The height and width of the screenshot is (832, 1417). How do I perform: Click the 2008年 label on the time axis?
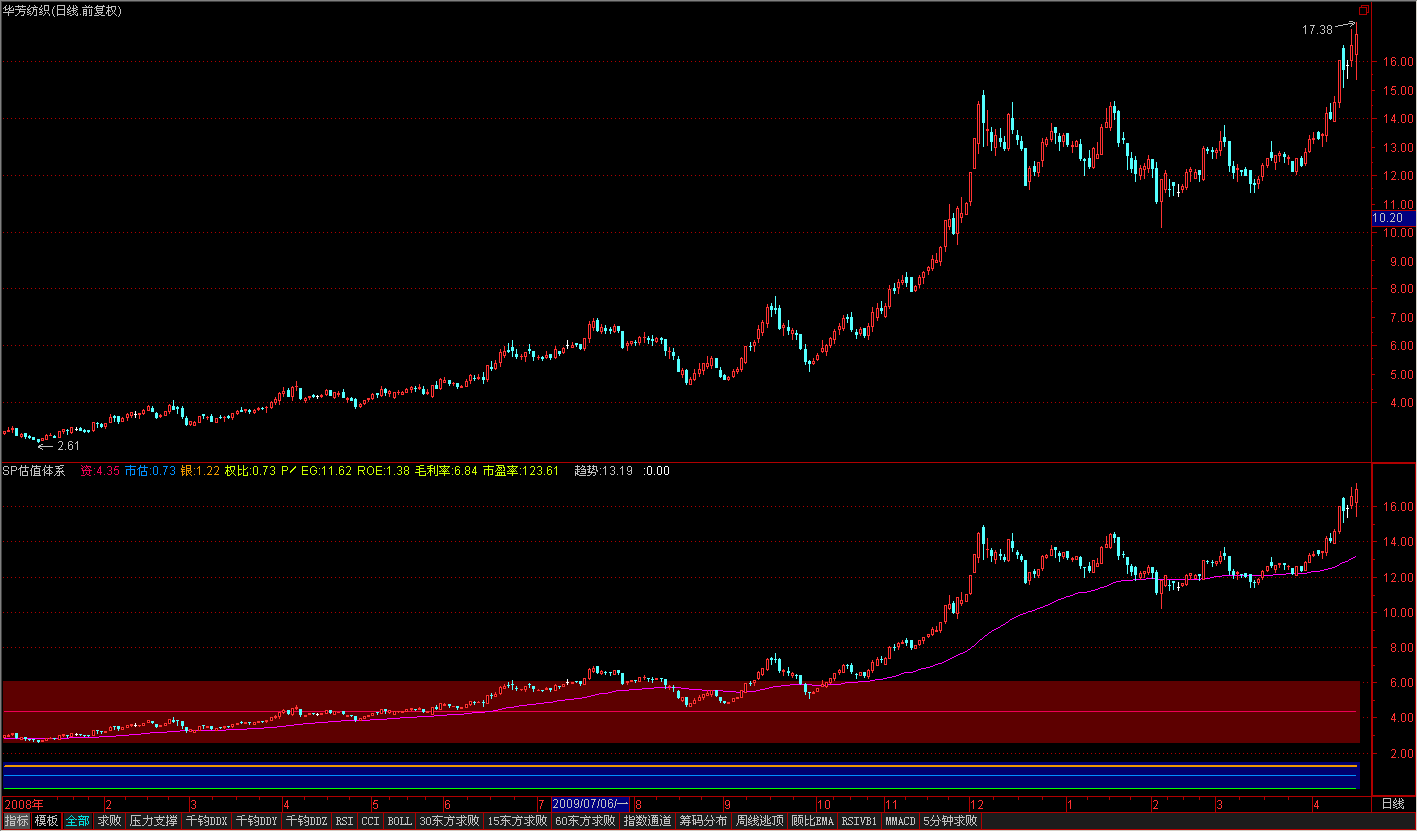pyautogui.click(x=22, y=804)
